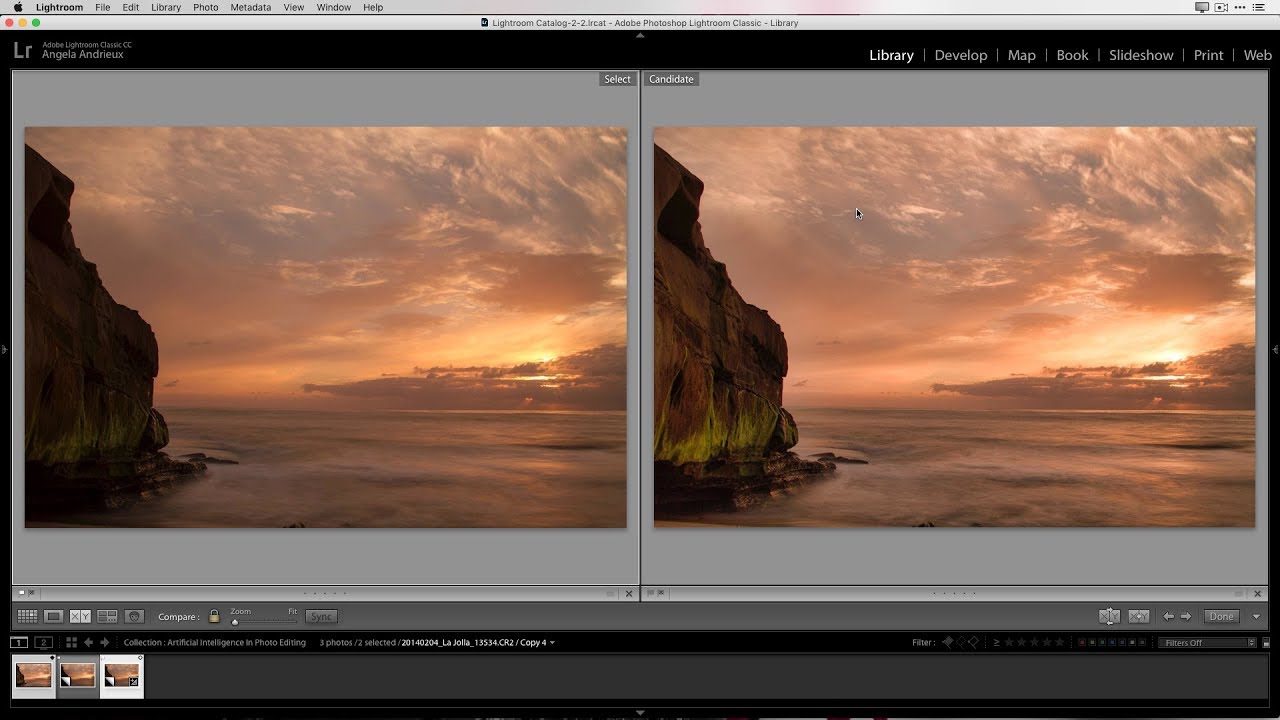Viewport: 1280px width, 720px height.
Task: Select main window display button 1
Action: 19,642
